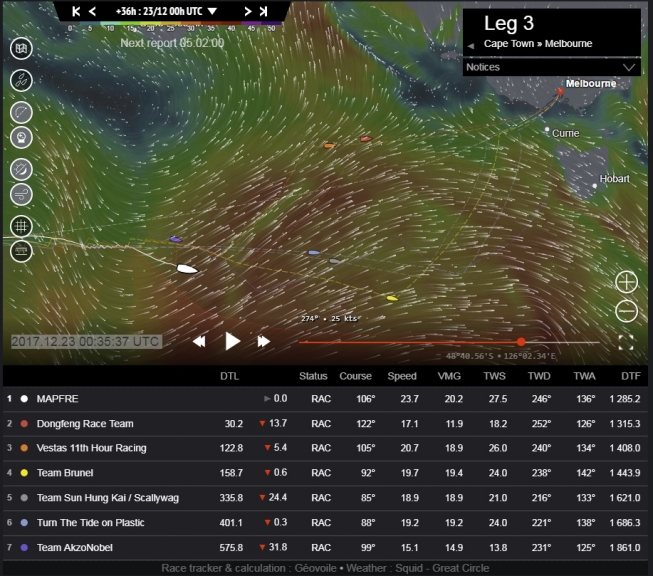This screenshot has height=576, width=653.
Task: Sort by the Status column header
Action: point(313,376)
